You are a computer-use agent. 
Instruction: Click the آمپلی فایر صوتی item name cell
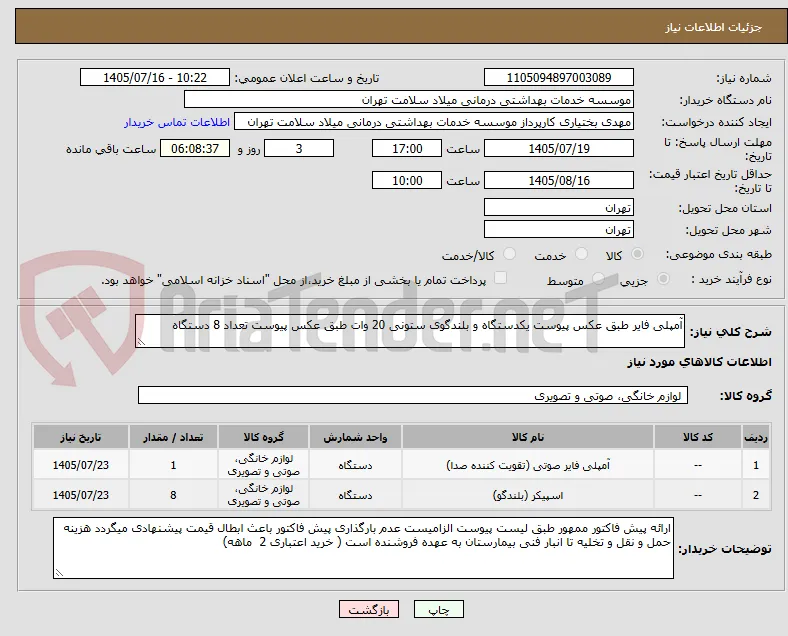(x=528, y=465)
